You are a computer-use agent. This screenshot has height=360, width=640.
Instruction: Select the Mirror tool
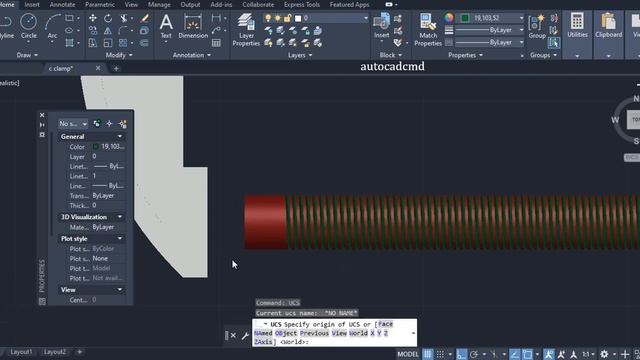point(108,31)
